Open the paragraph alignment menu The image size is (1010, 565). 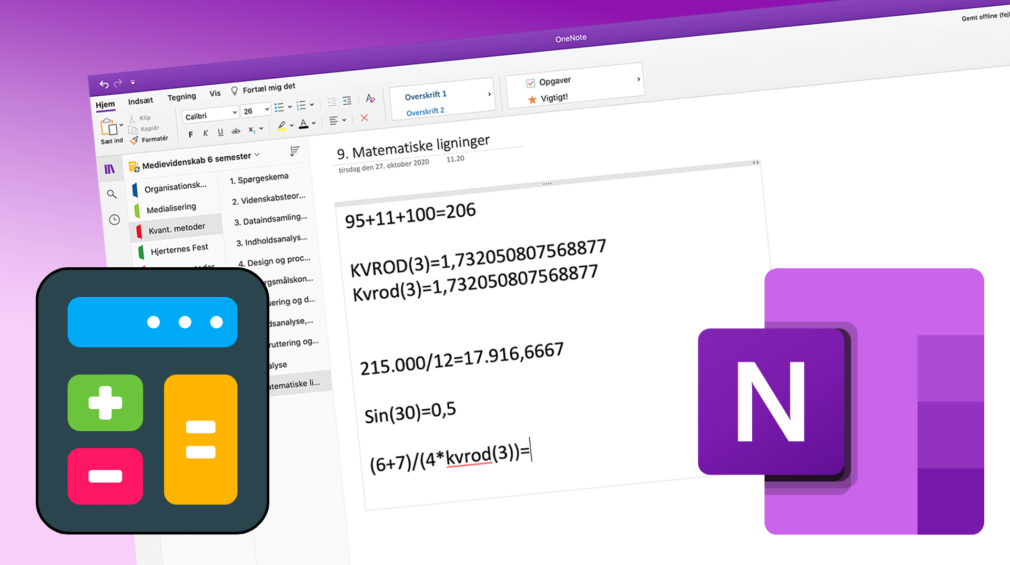[x=338, y=120]
